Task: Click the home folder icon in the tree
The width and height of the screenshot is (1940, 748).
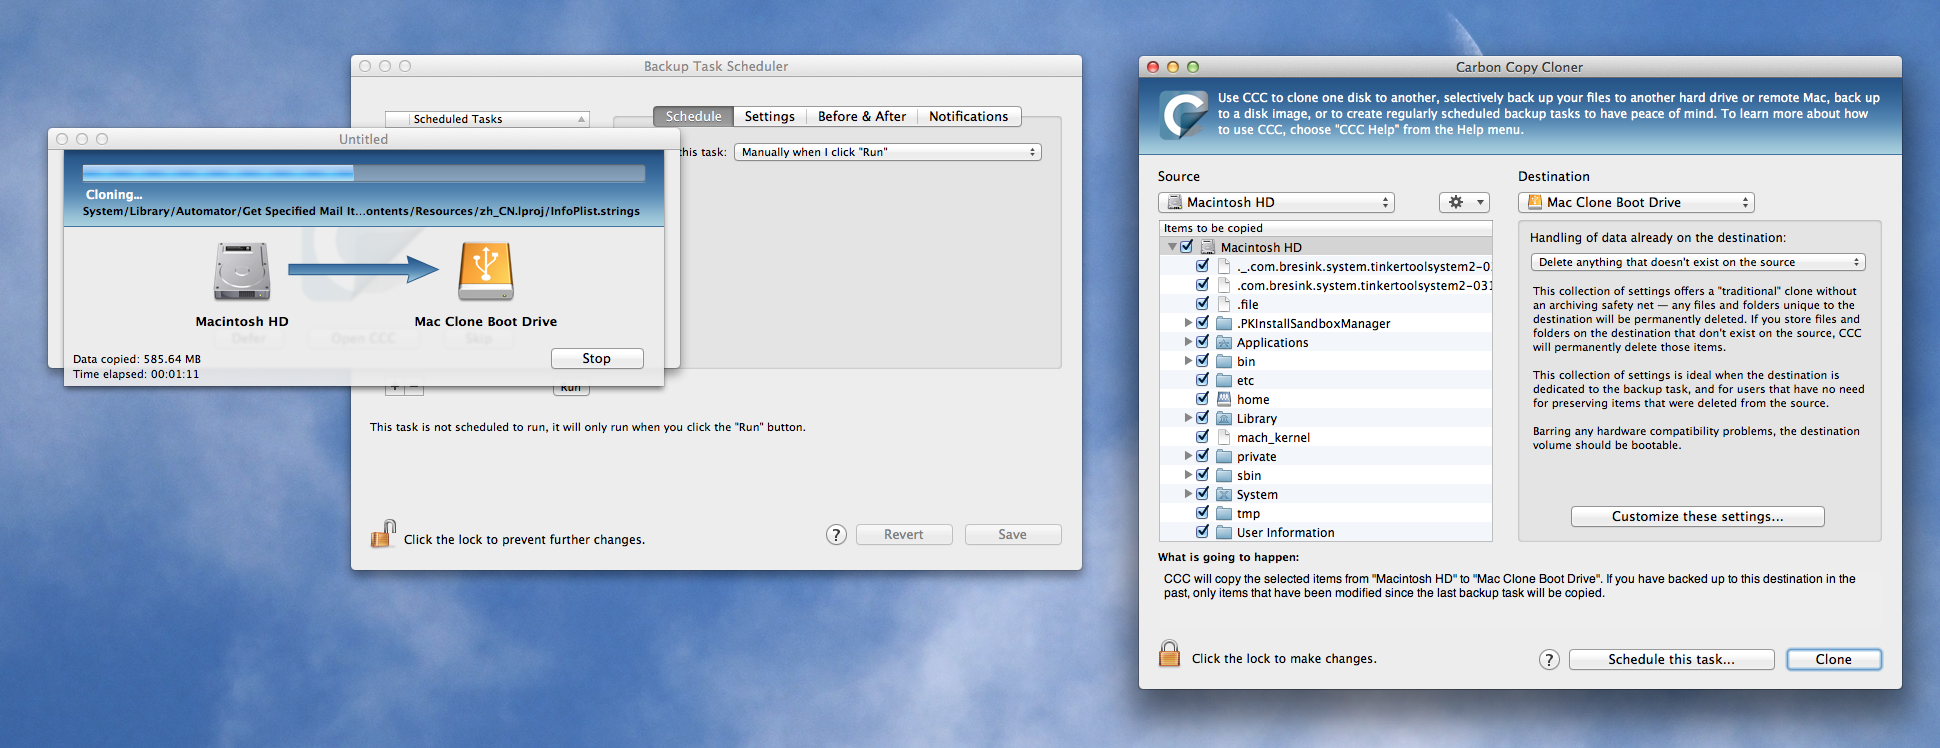Action: [x=1224, y=399]
